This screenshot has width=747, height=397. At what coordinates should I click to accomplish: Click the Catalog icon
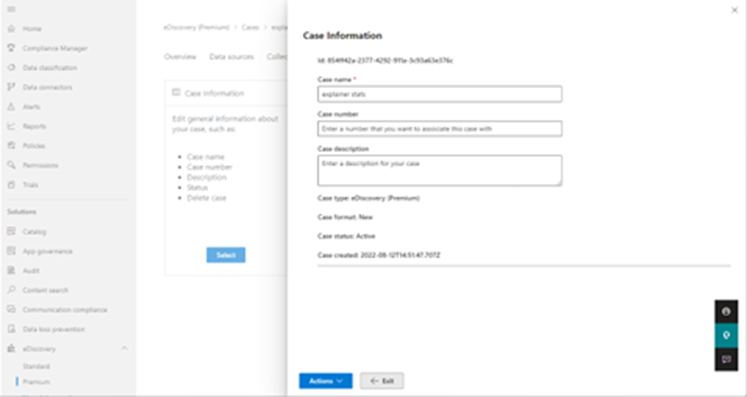click(11, 232)
